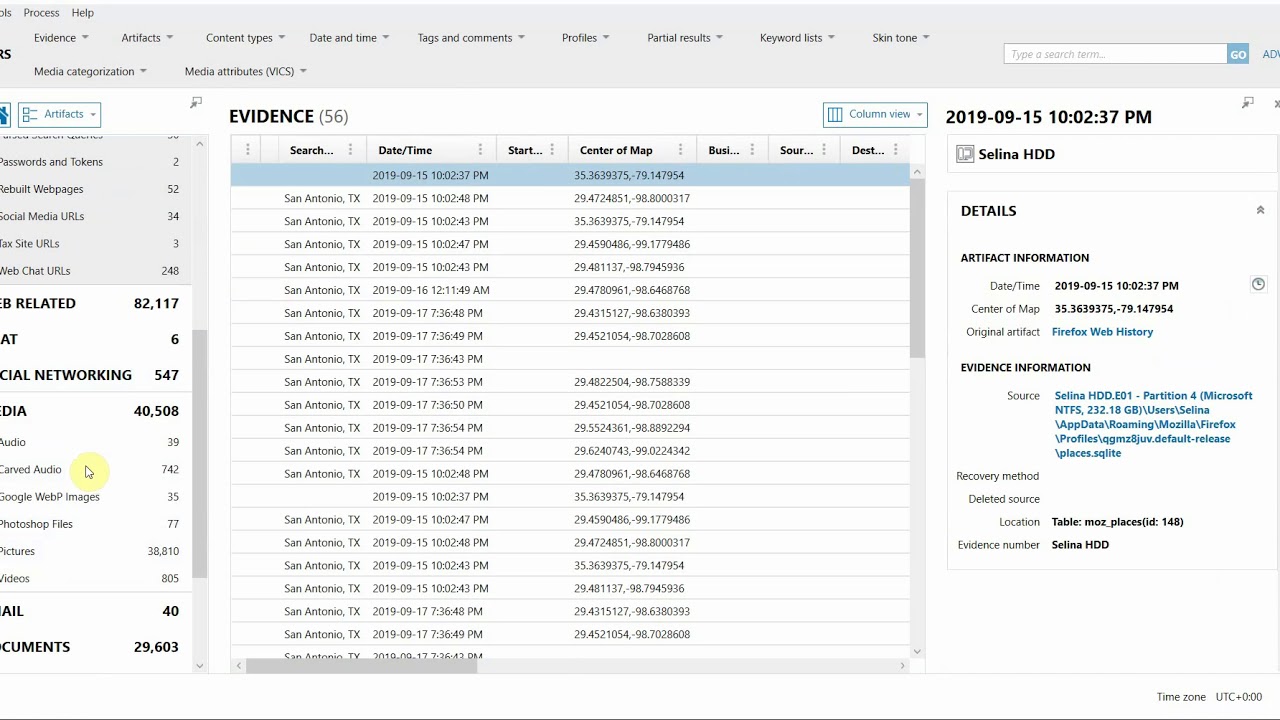This screenshot has width=1280, height=720.
Task: Sort by the Date/Time column header
Action: coord(405,150)
